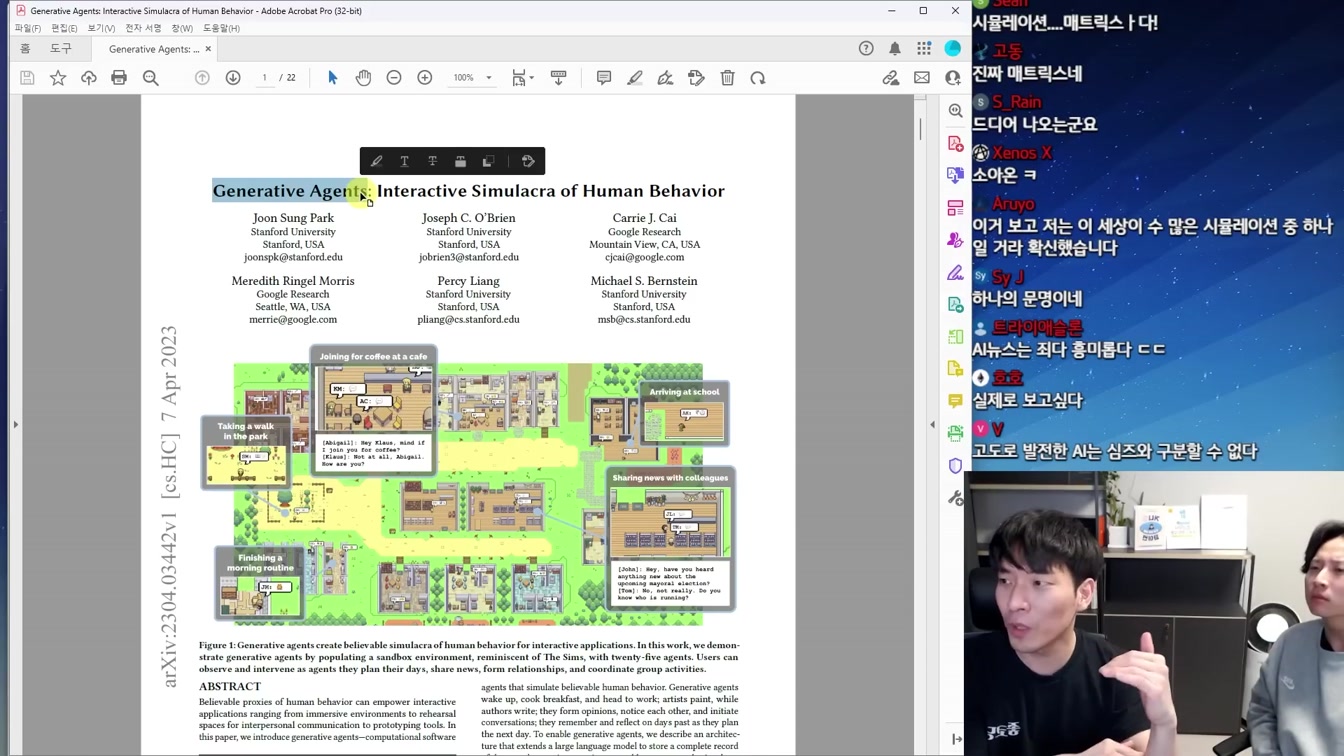The width and height of the screenshot is (1344, 756).
Task: Open the 창(W) menu
Action: click(x=182, y=28)
